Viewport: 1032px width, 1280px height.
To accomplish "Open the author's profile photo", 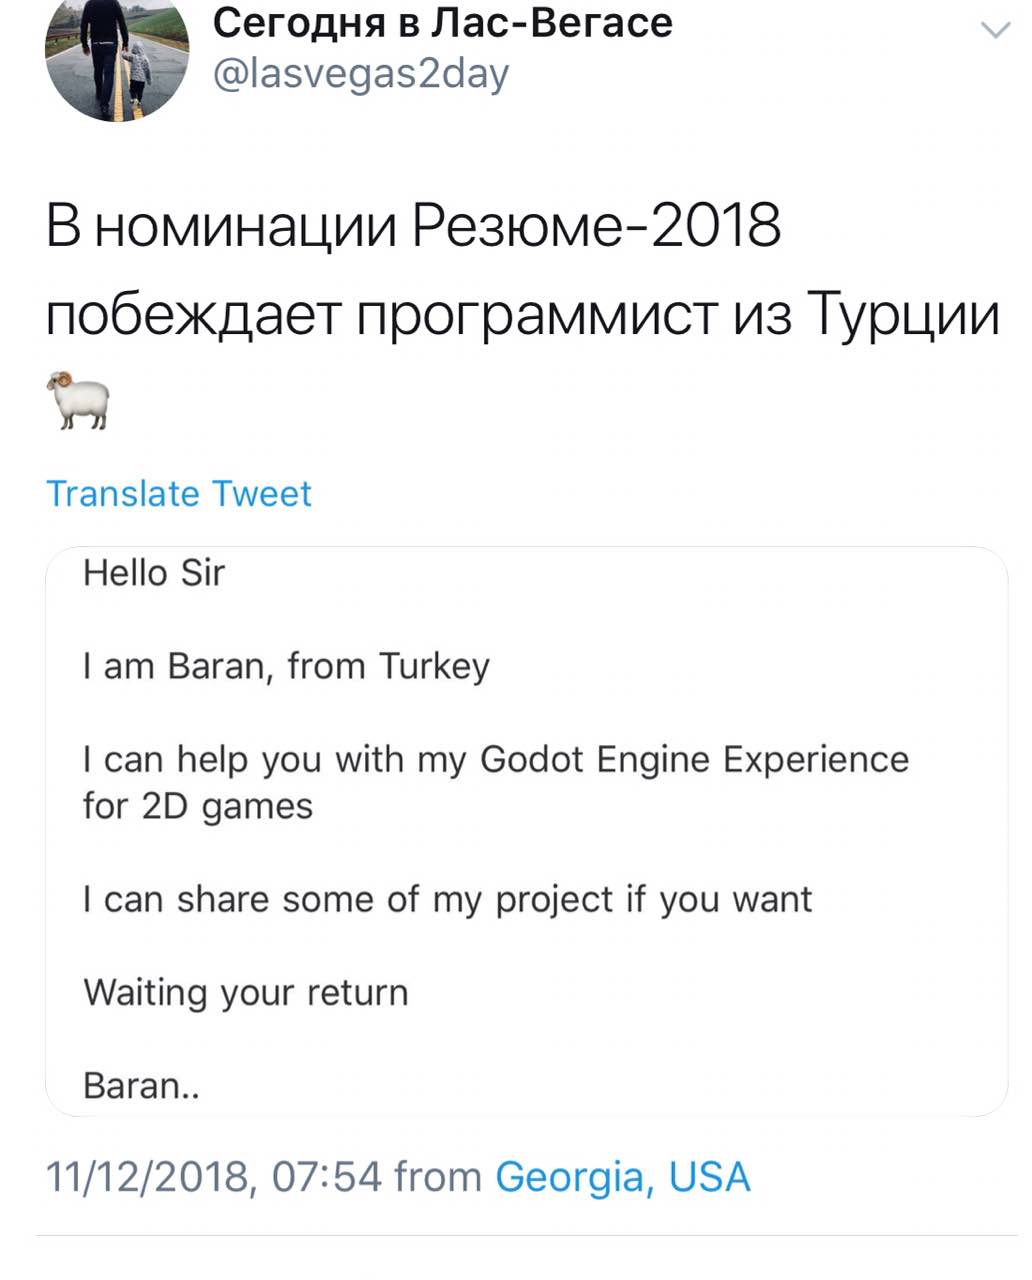I will coord(117,59).
